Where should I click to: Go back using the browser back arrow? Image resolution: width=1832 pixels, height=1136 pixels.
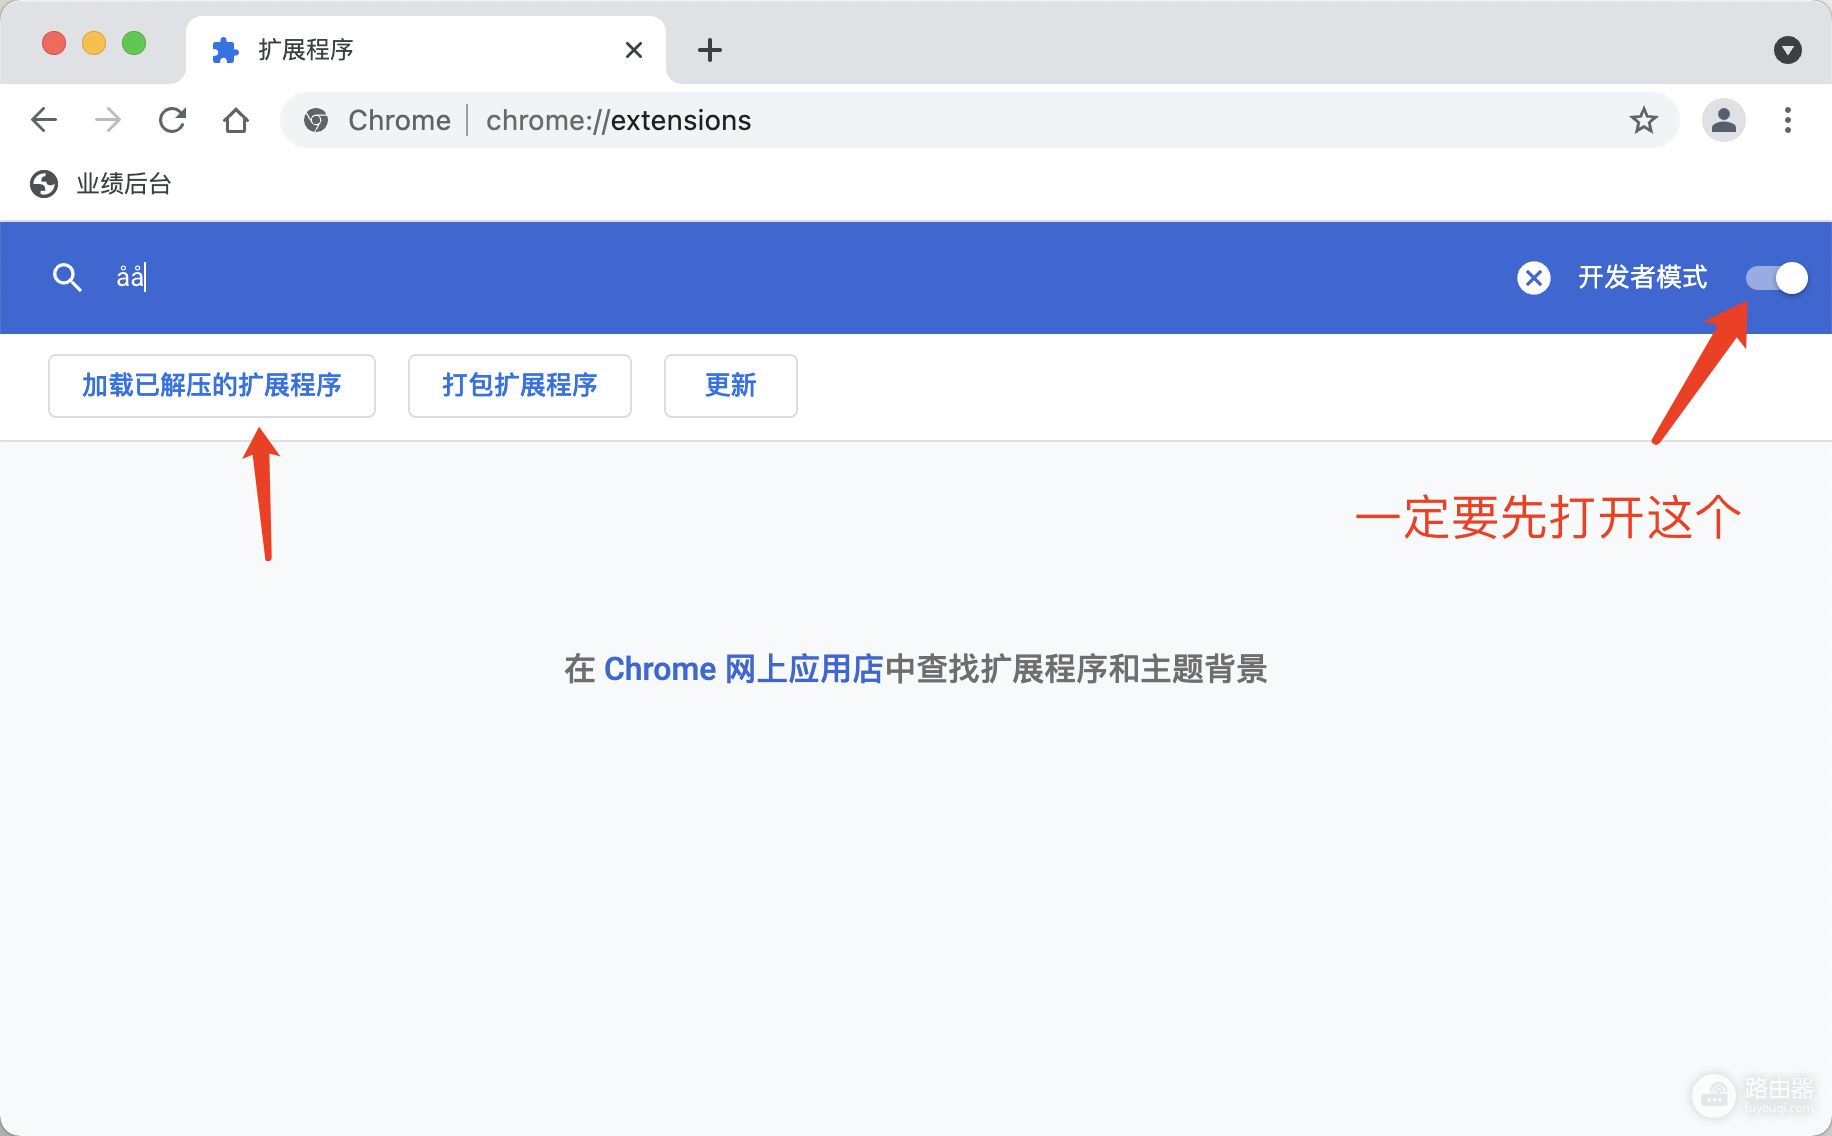pos(44,120)
